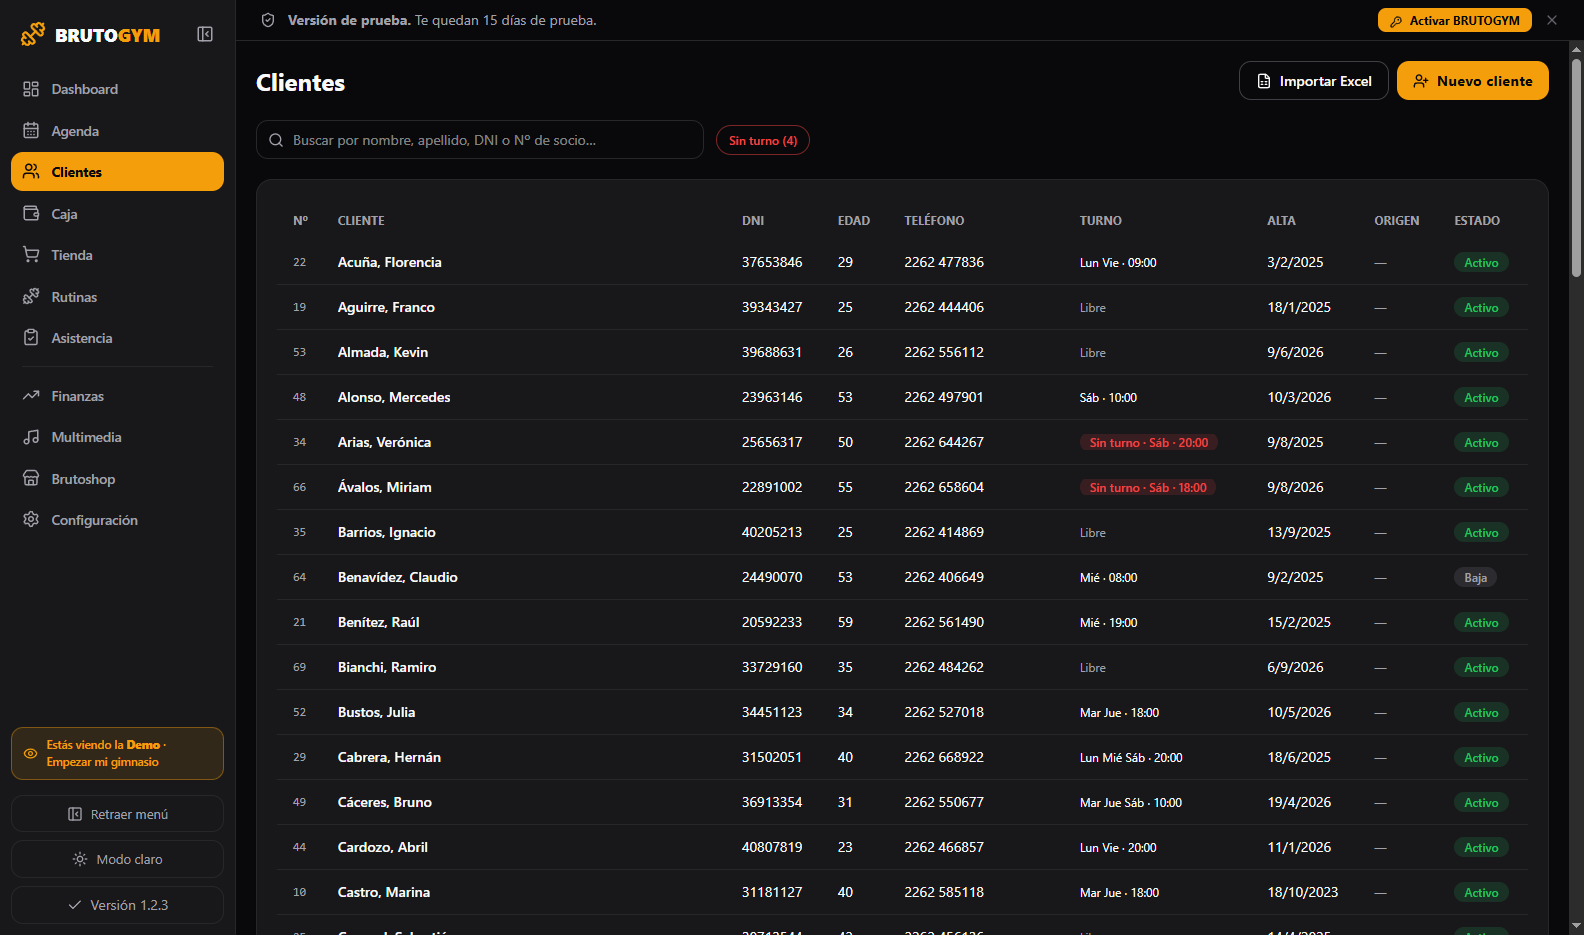Click the Sin turno · Sáb · 20:00 badge

(x=1148, y=442)
